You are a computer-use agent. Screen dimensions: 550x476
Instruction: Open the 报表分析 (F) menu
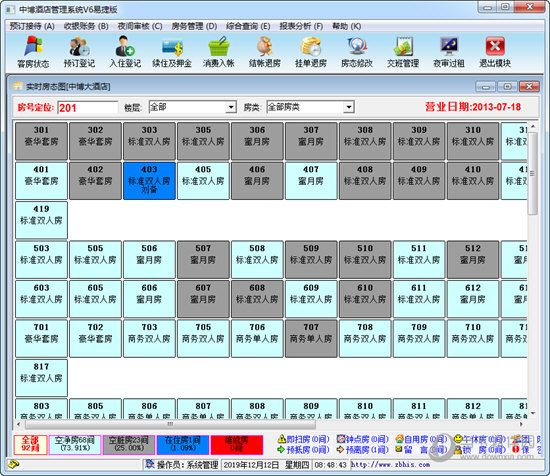point(301,26)
